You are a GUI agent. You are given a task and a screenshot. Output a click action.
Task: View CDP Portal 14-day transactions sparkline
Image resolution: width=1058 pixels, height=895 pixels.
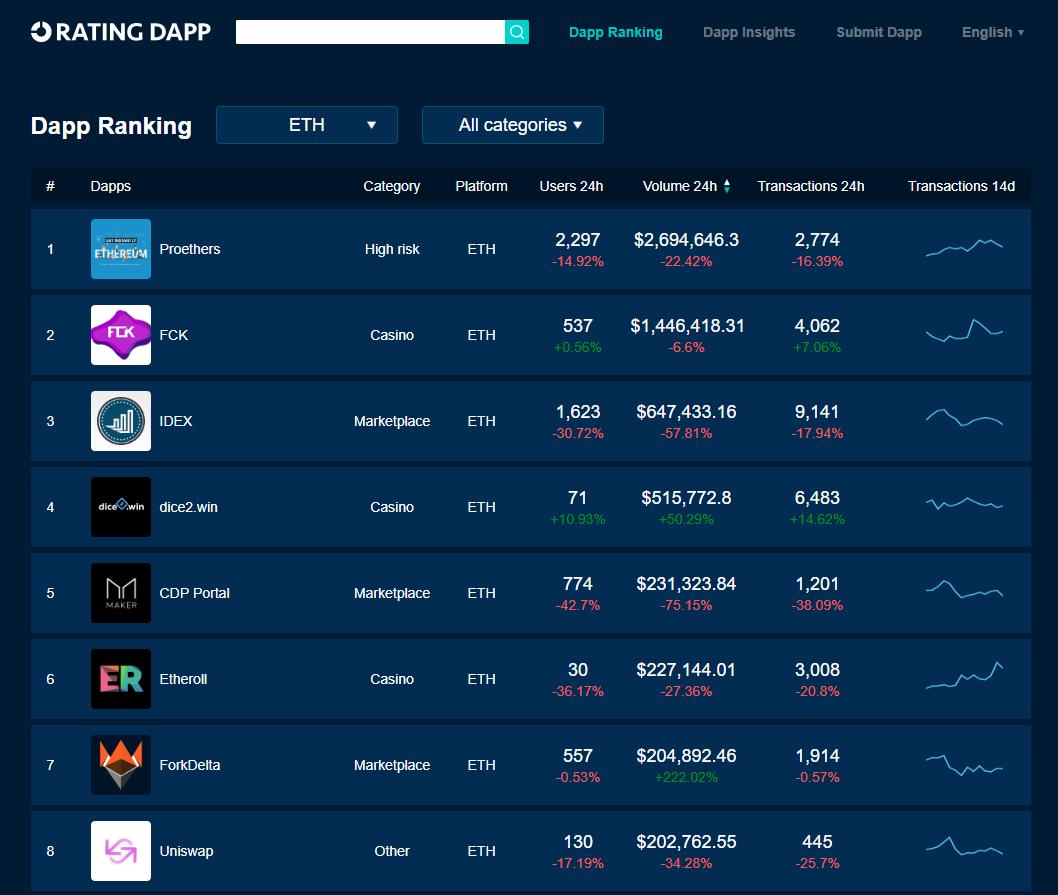tap(964, 589)
